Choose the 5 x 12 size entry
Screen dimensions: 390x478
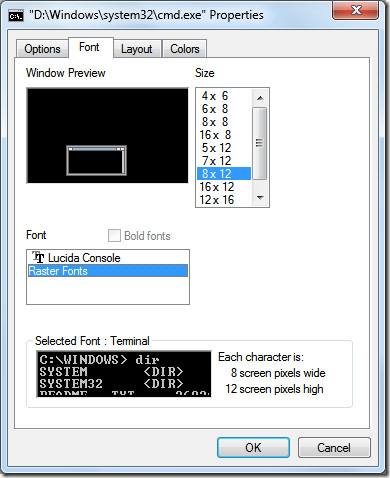pyautogui.click(x=224, y=148)
